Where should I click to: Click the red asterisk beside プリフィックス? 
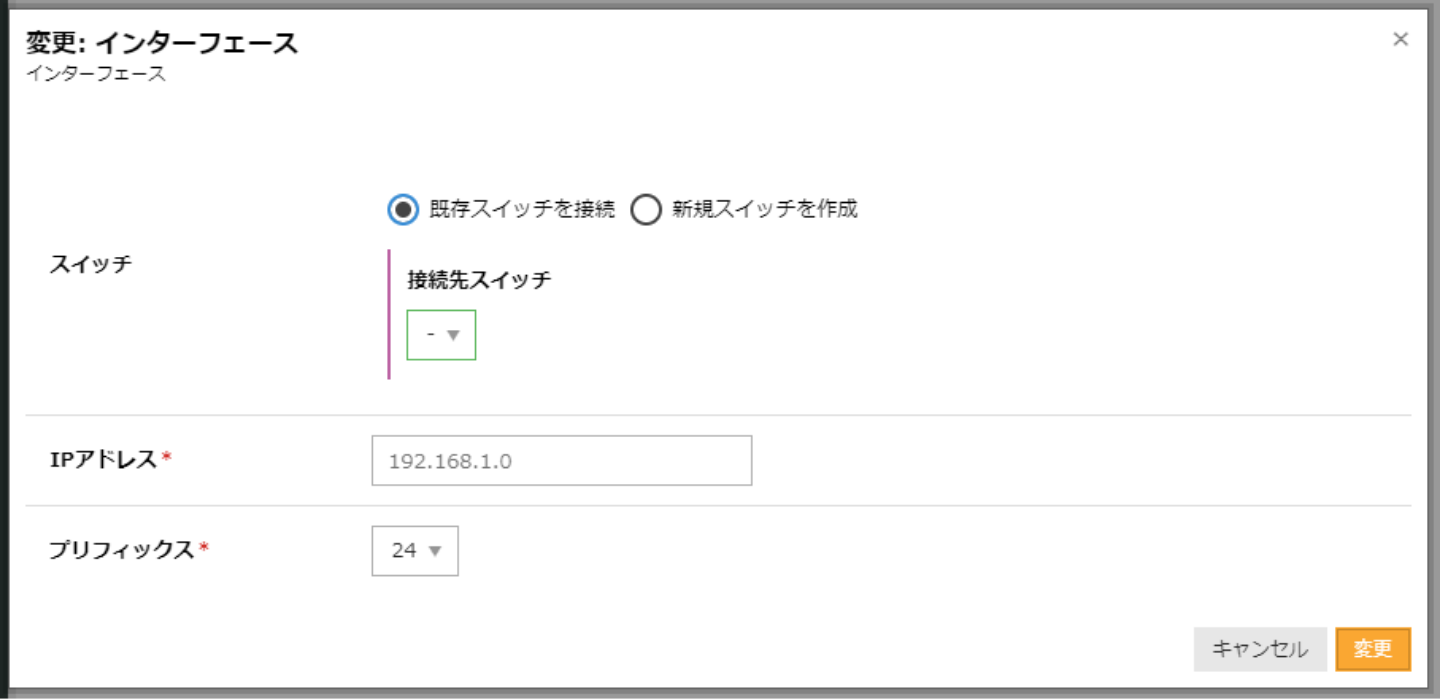[204, 548]
